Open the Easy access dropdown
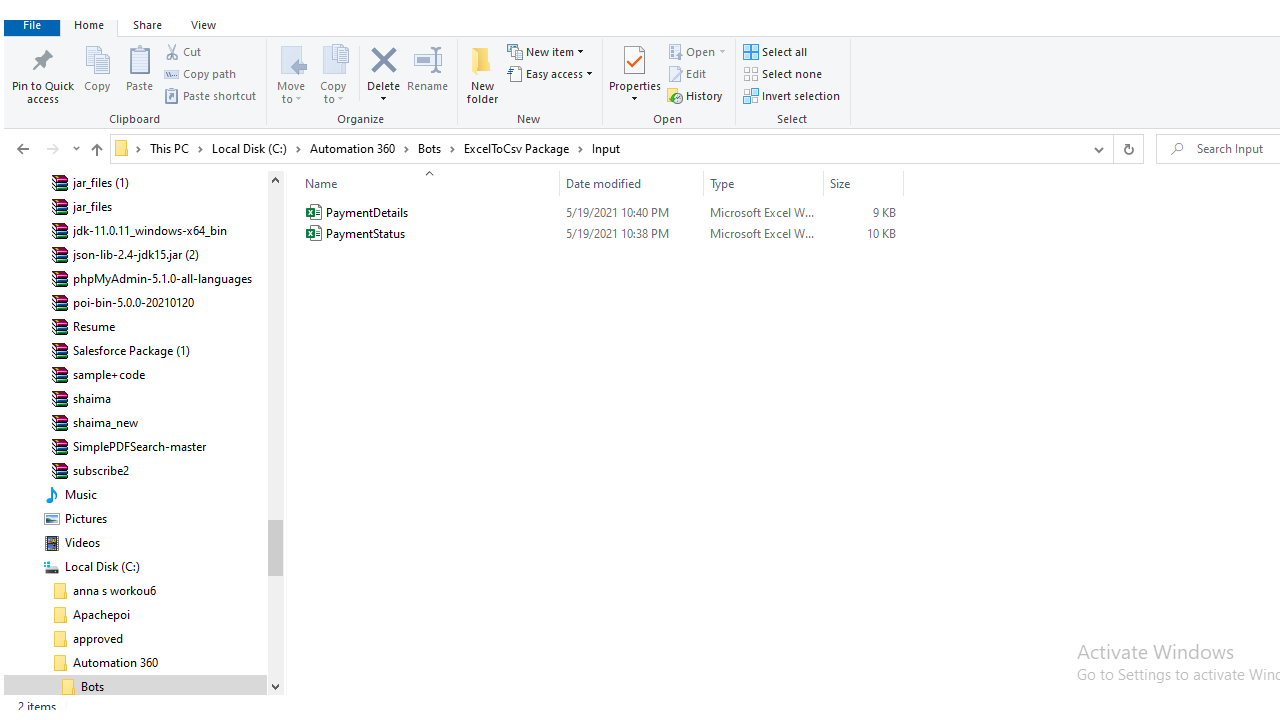 [x=550, y=74]
